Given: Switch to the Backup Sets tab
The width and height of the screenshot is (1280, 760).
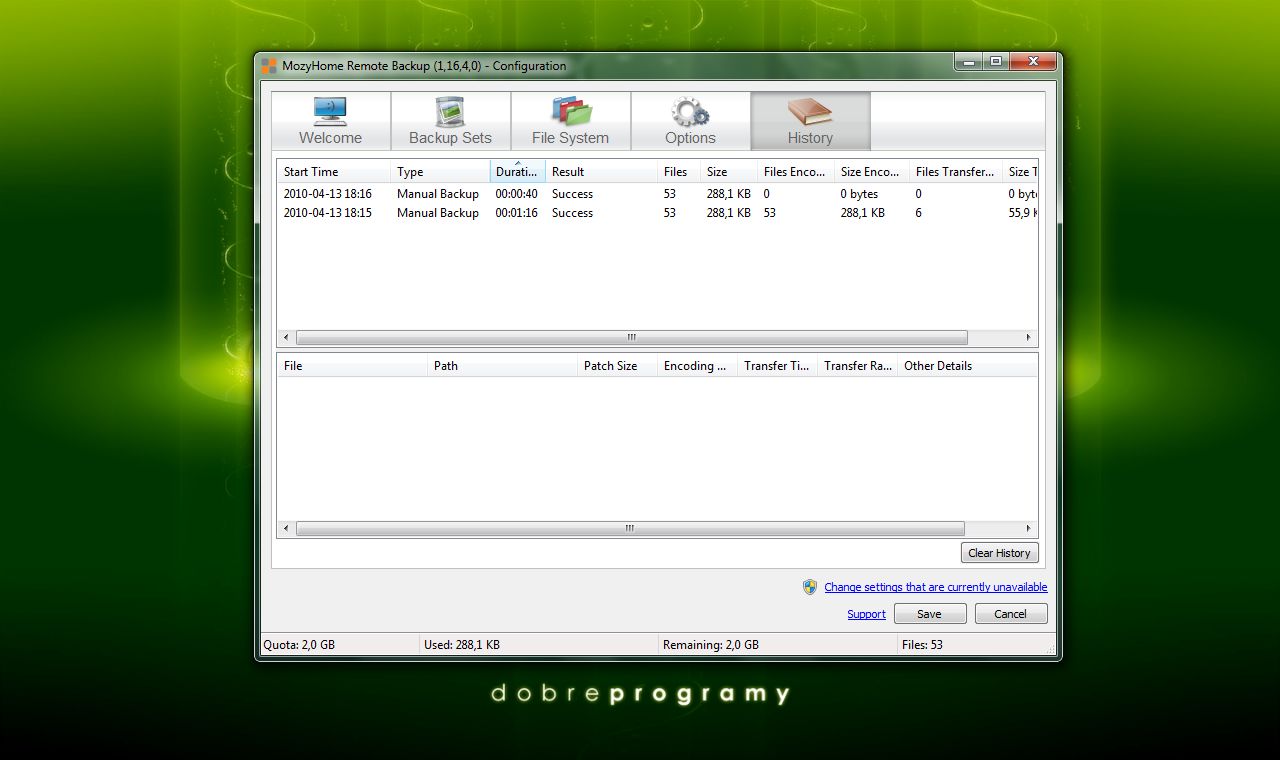Looking at the screenshot, I should pos(451,121).
